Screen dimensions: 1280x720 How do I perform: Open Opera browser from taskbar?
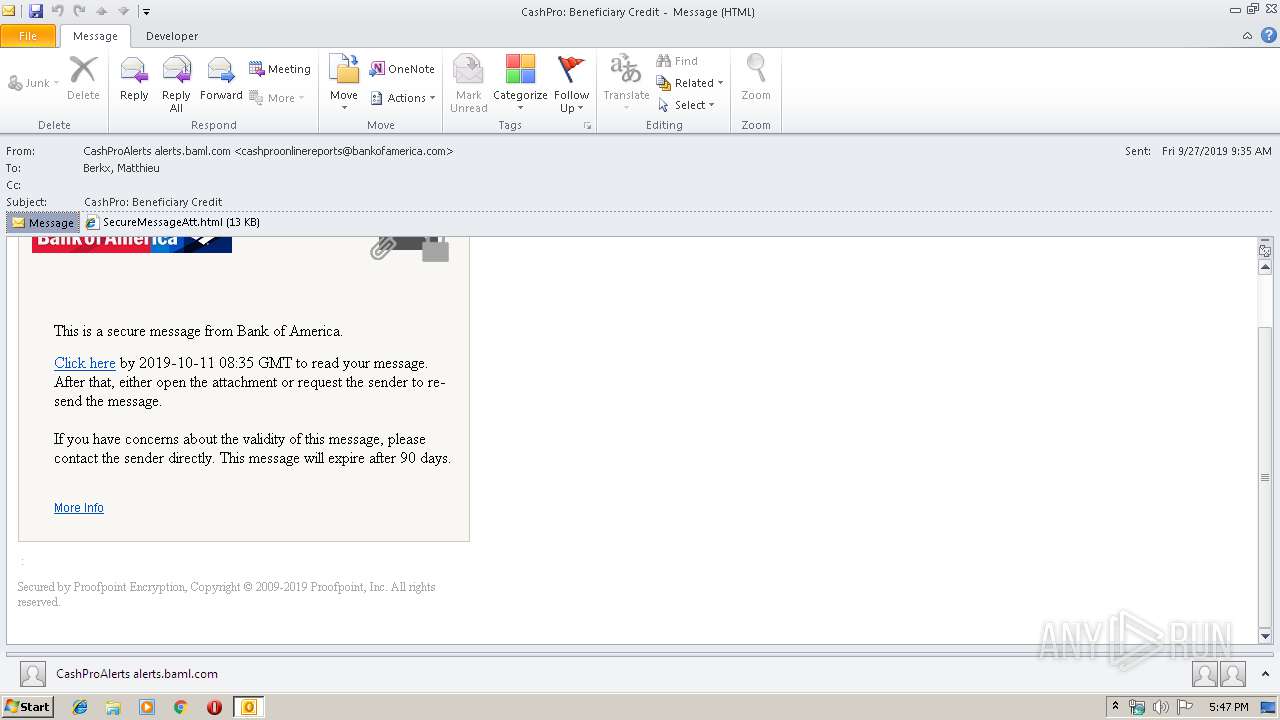coord(214,707)
